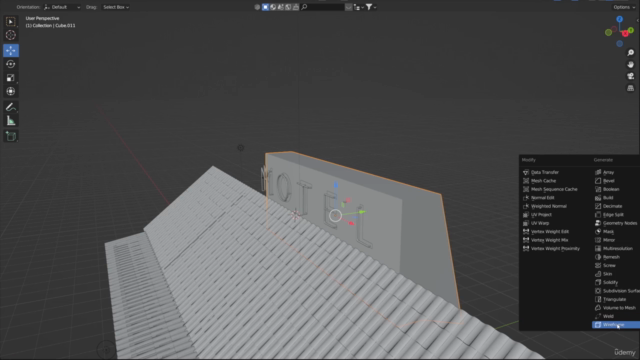Click the highlighted square mode icon in header
Screen dimensions: 640x360
(265, 7)
